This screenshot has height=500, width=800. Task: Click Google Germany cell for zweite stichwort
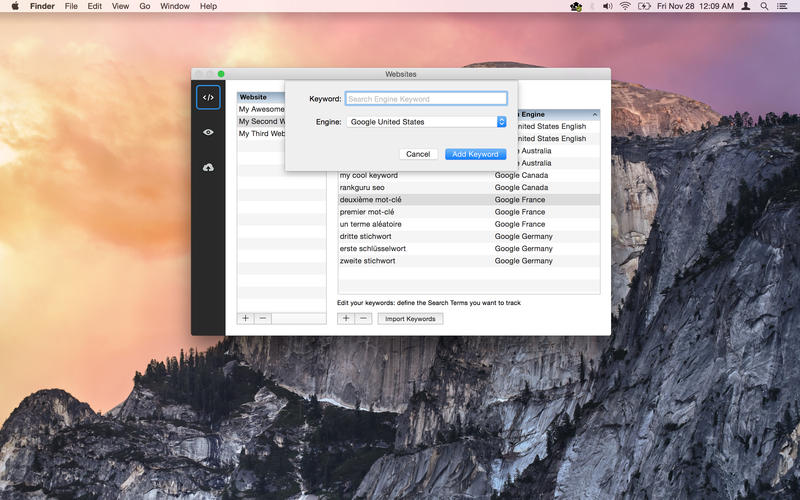pos(523,261)
